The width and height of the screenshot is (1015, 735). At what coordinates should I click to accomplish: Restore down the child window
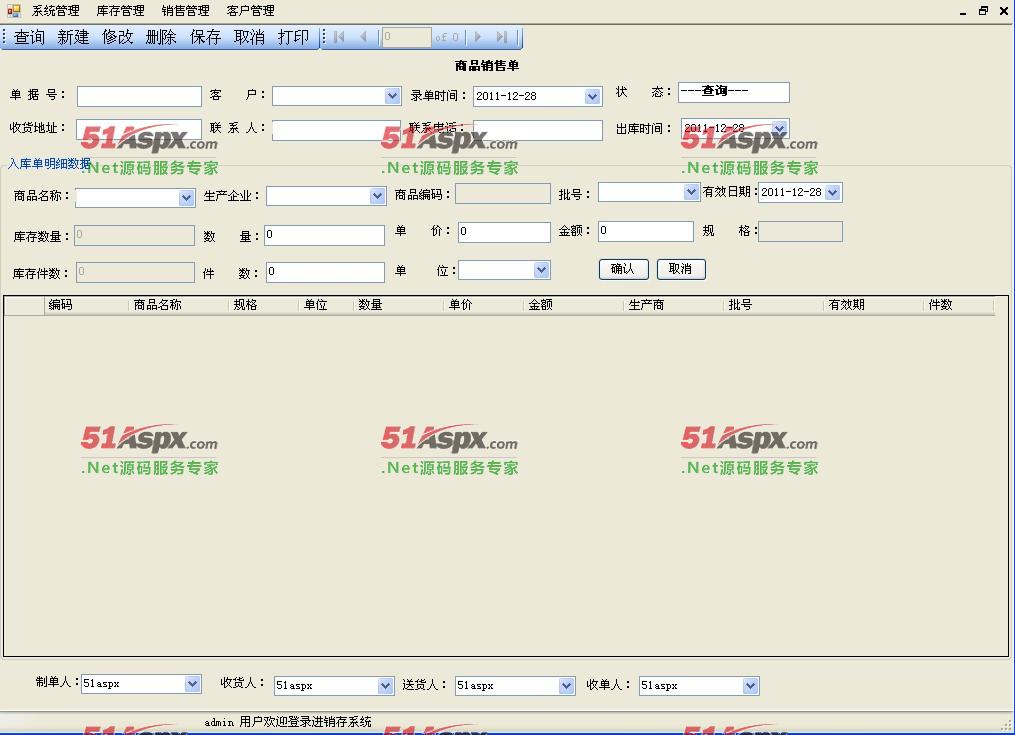[983, 10]
